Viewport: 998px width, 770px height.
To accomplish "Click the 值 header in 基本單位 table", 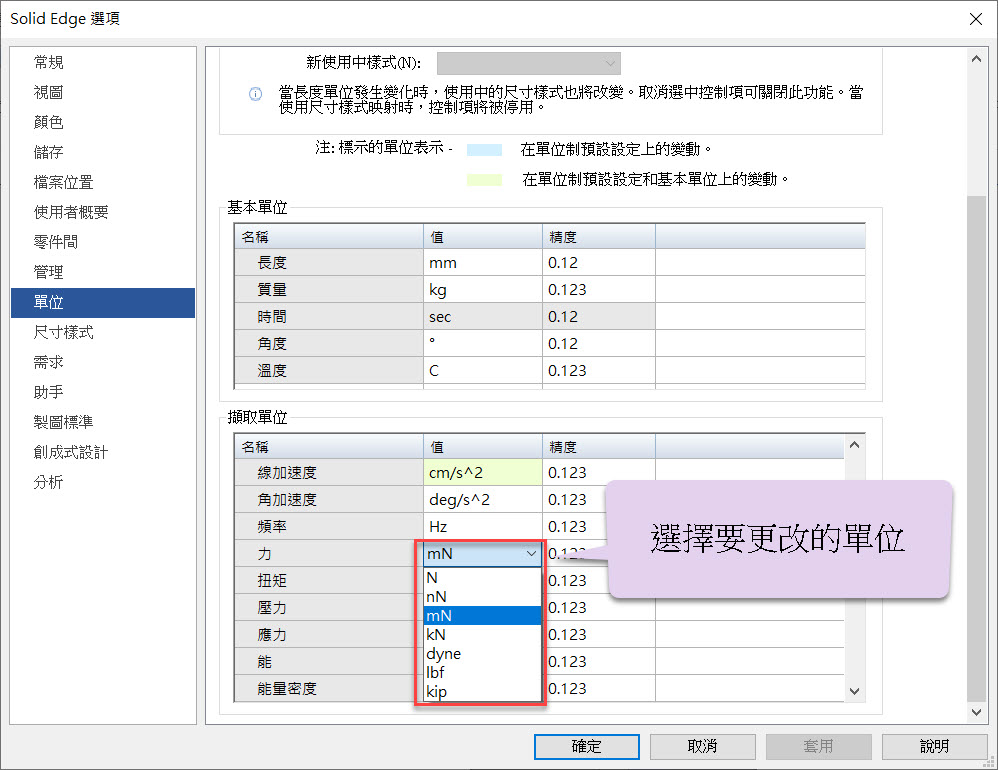I will tap(482, 237).
